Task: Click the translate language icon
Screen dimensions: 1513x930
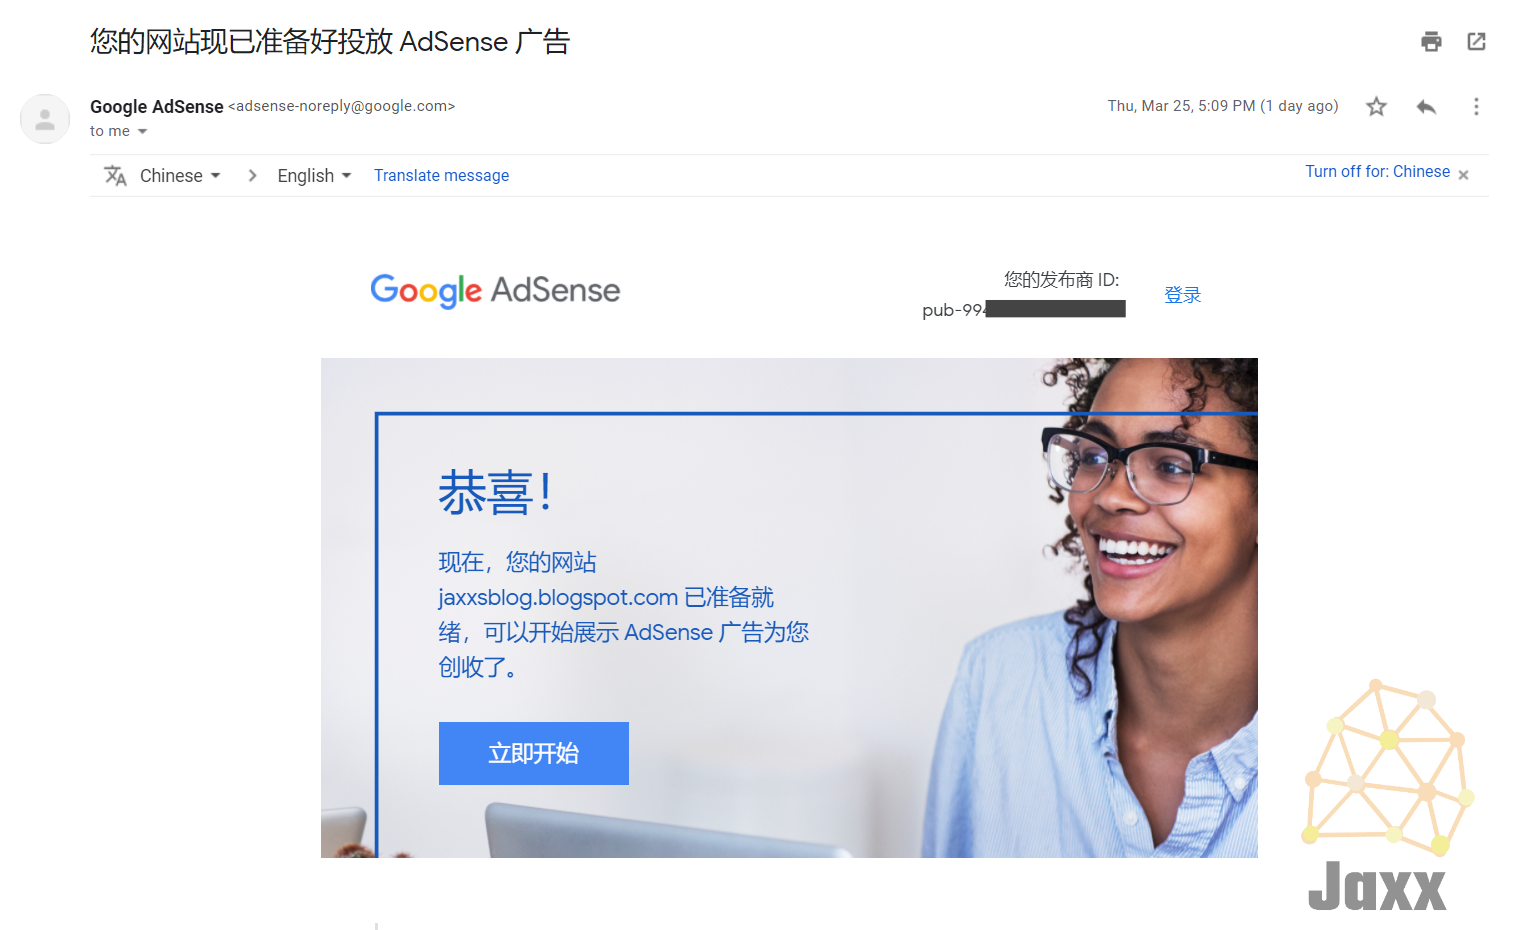Action: point(116,176)
